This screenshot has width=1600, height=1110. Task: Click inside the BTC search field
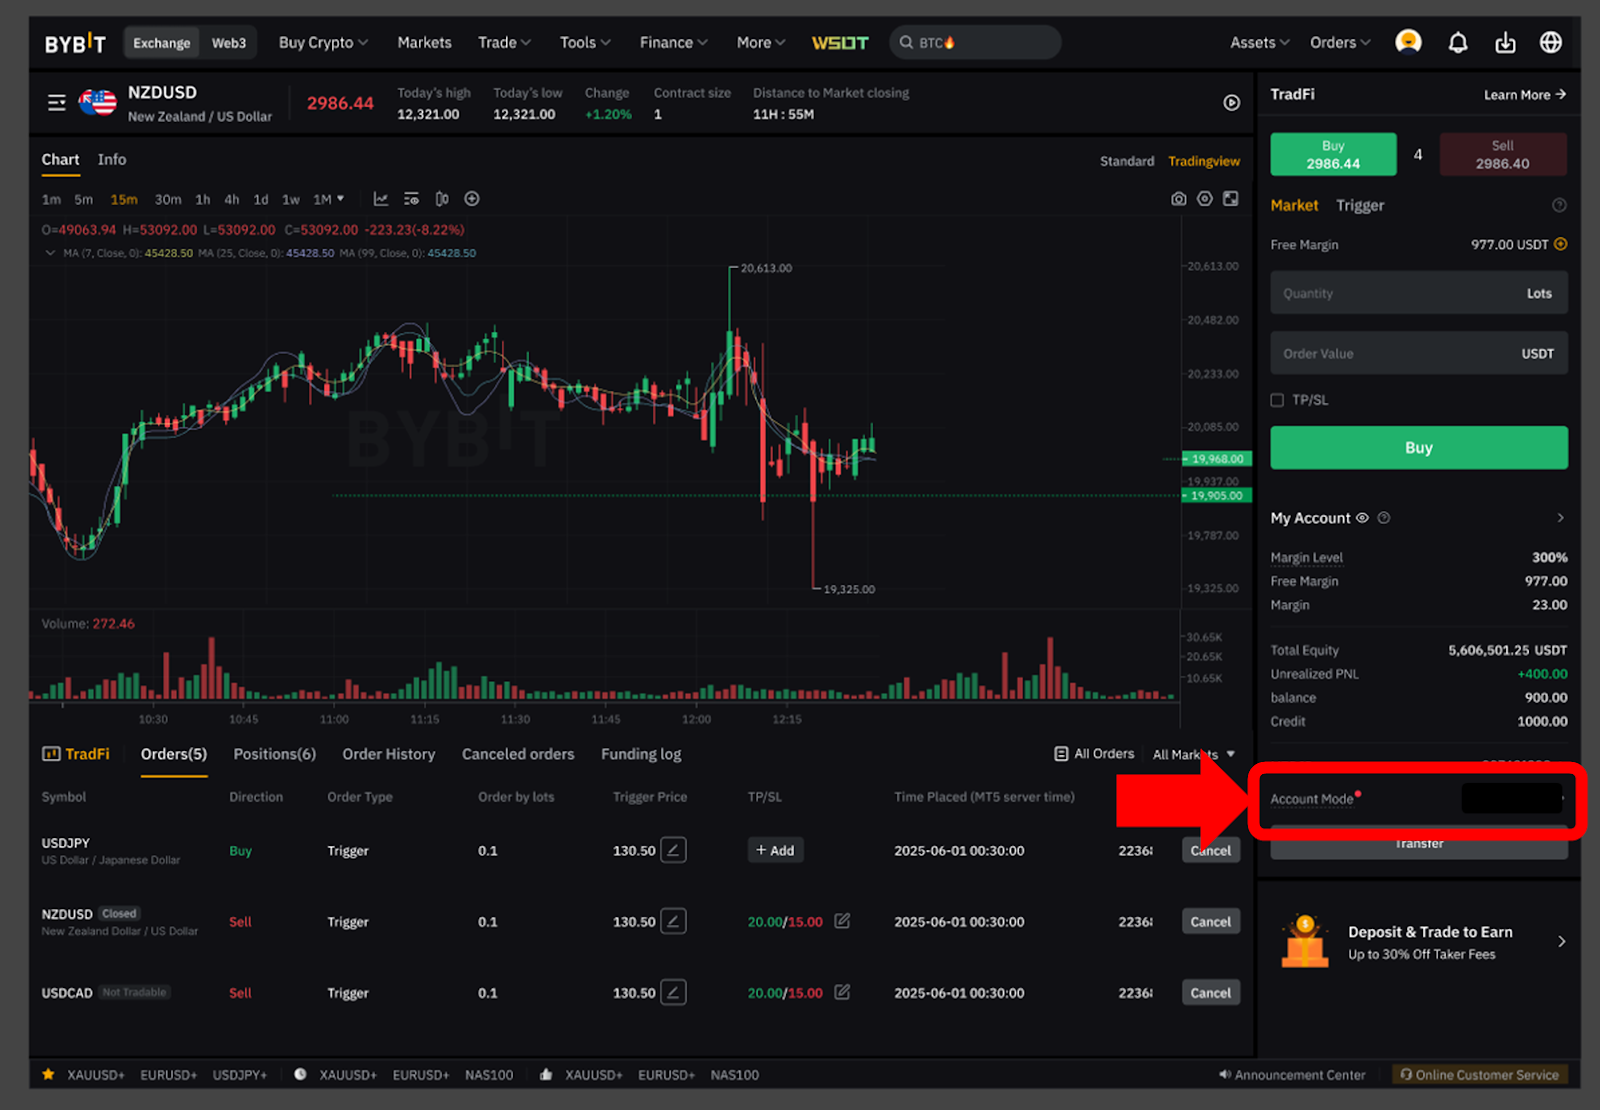(975, 42)
